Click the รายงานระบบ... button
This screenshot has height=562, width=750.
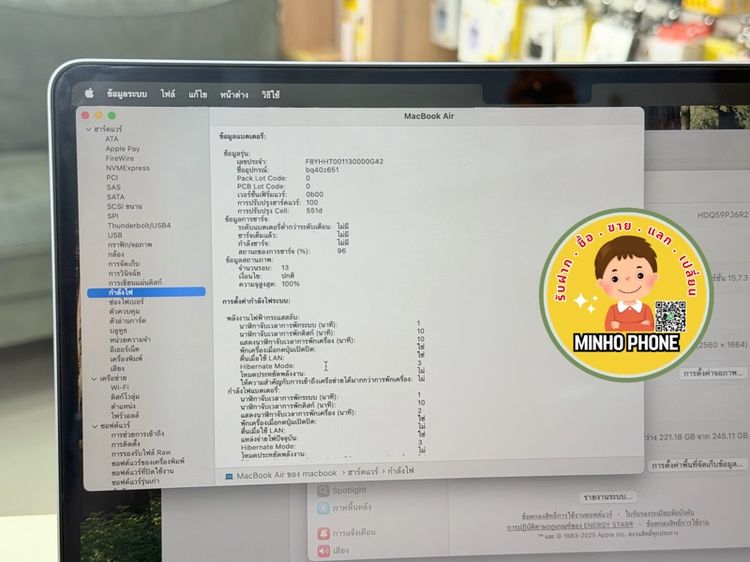coord(607,497)
